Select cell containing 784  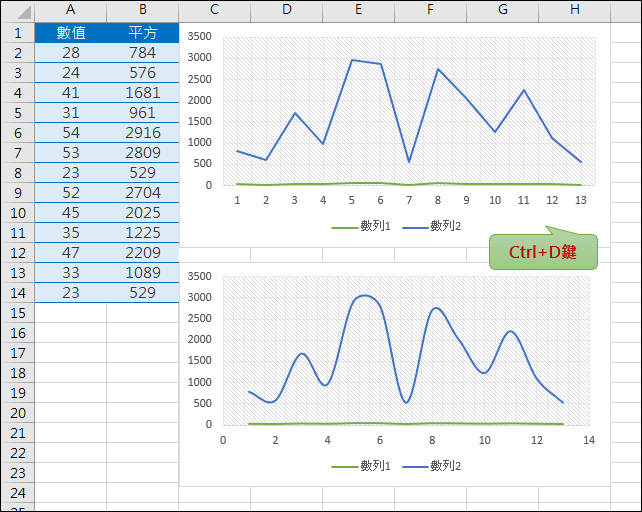pos(142,53)
